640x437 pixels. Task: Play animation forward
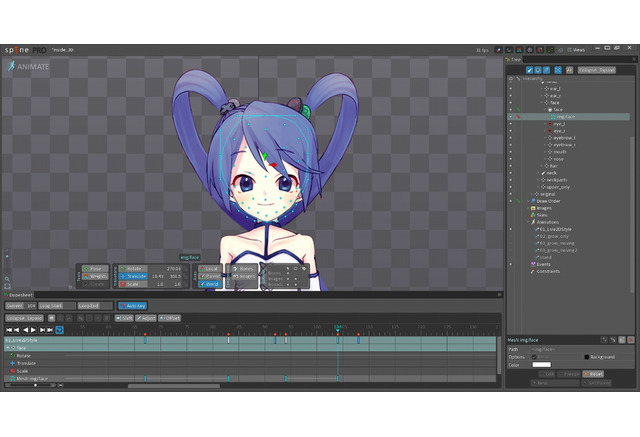point(33,330)
